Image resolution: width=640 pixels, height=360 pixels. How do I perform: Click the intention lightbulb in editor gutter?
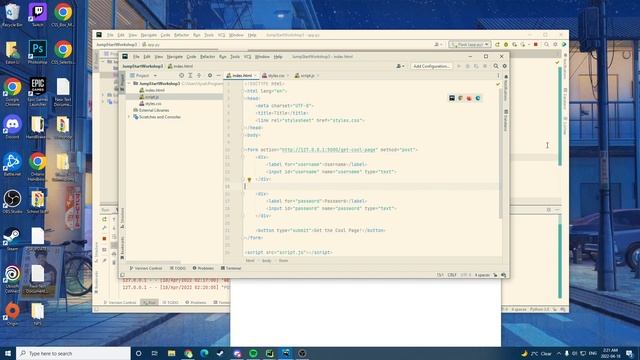[x=249, y=180]
